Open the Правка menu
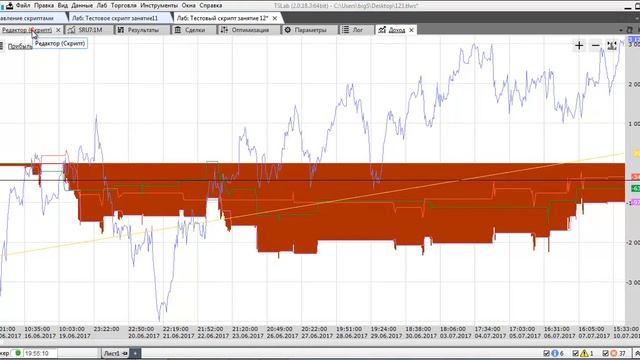 [x=44, y=6]
